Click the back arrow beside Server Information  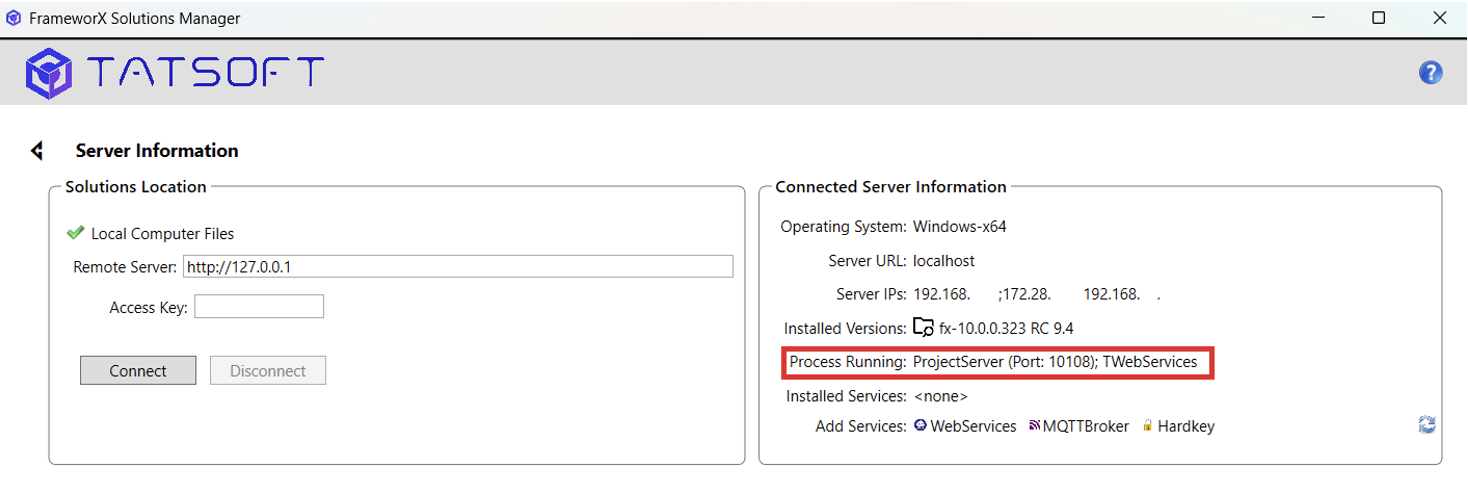[x=37, y=151]
